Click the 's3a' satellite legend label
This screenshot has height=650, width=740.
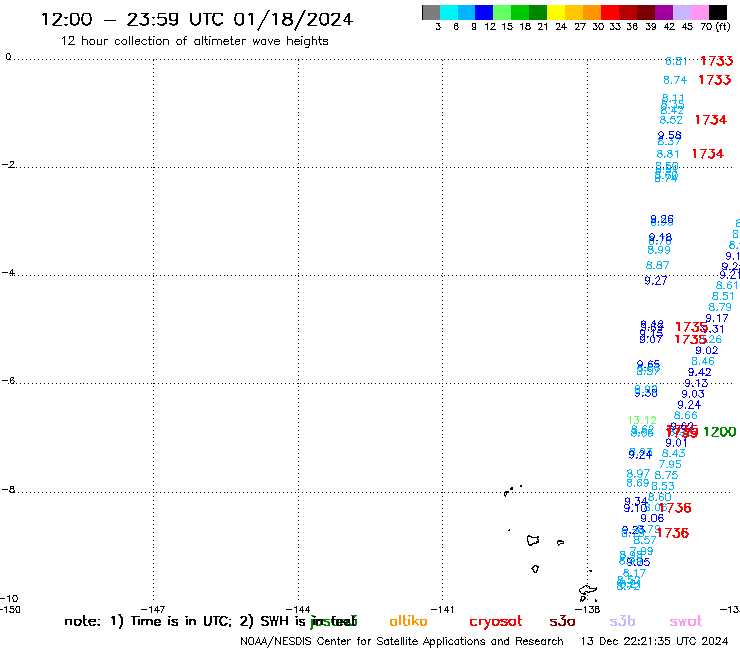562,621
